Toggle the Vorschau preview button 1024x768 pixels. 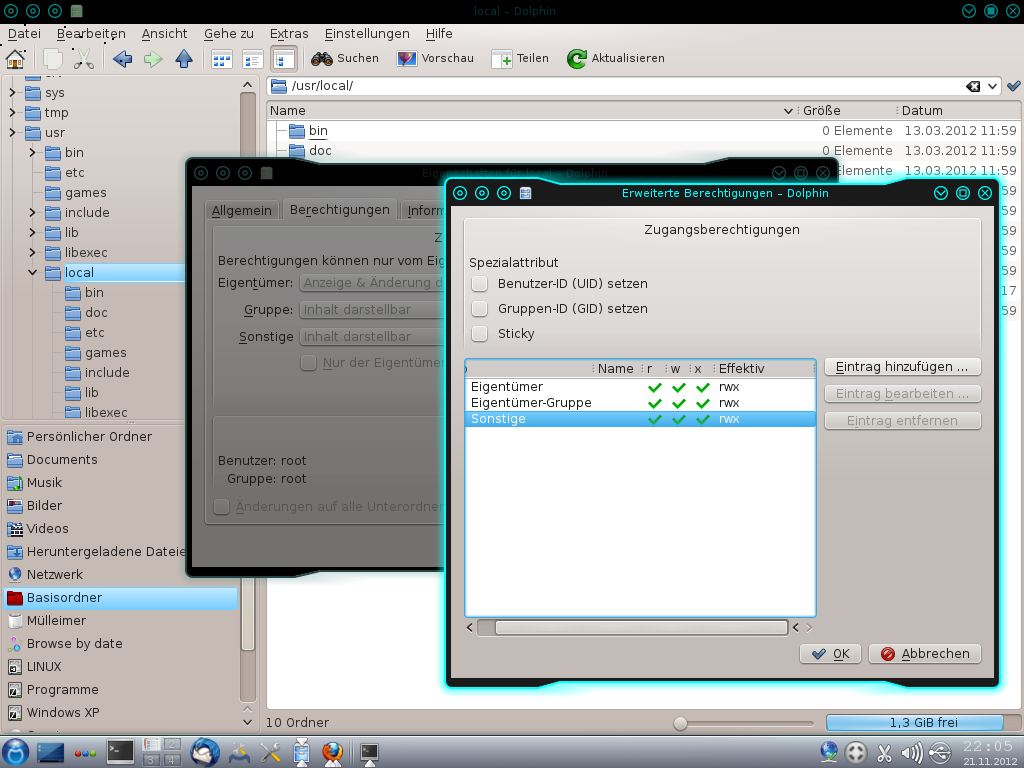(x=435, y=58)
